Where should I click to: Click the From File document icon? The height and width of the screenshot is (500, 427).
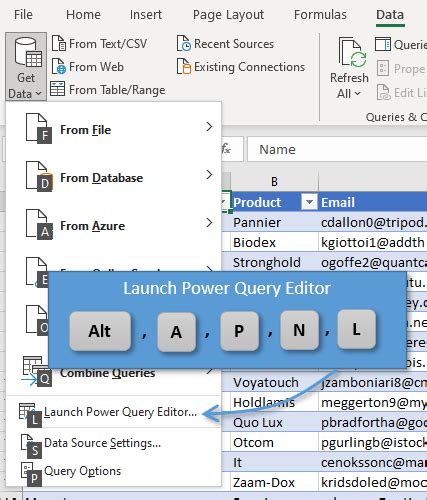coord(39,129)
